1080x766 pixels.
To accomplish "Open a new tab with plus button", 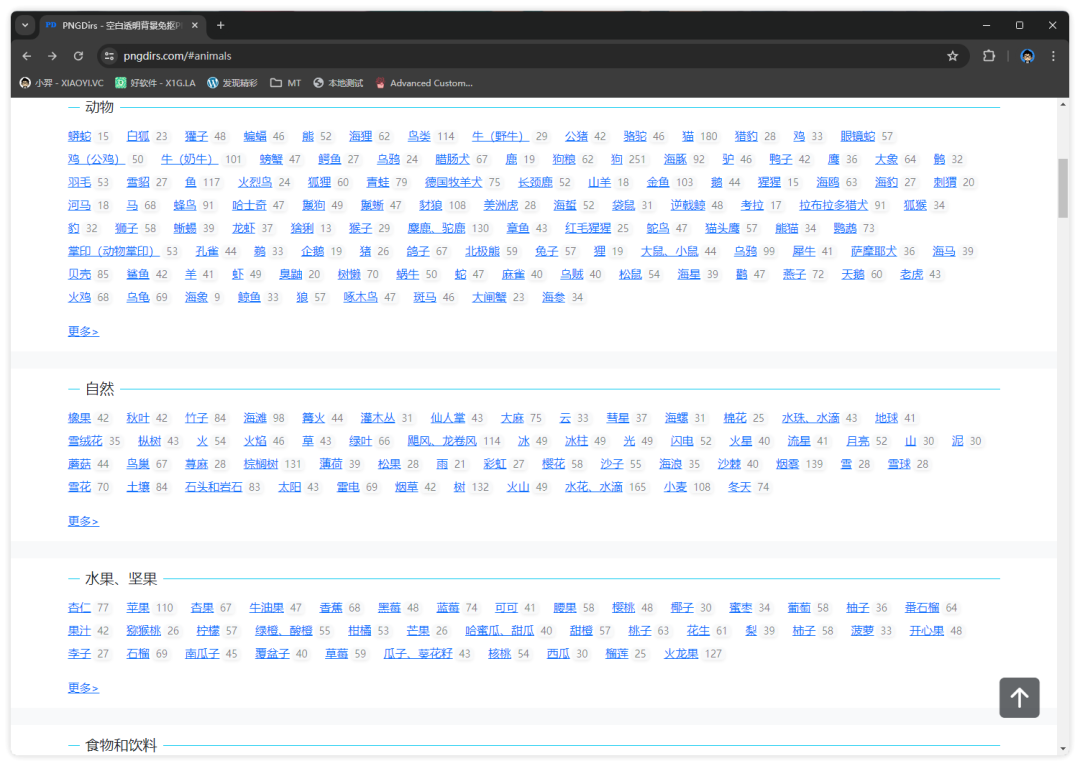I will click(x=221, y=25).
